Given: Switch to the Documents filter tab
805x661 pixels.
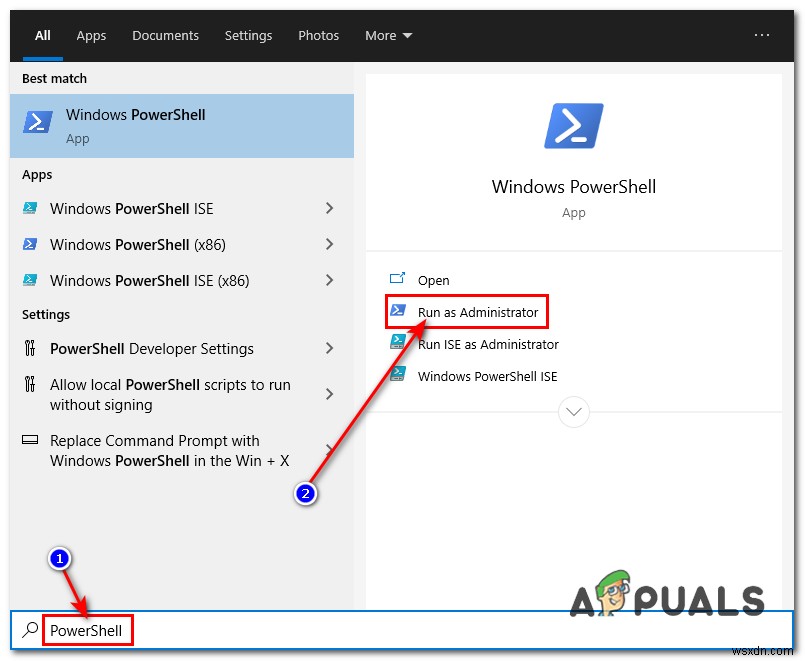Looking at the screenshot, I should [x=165, y=35].
